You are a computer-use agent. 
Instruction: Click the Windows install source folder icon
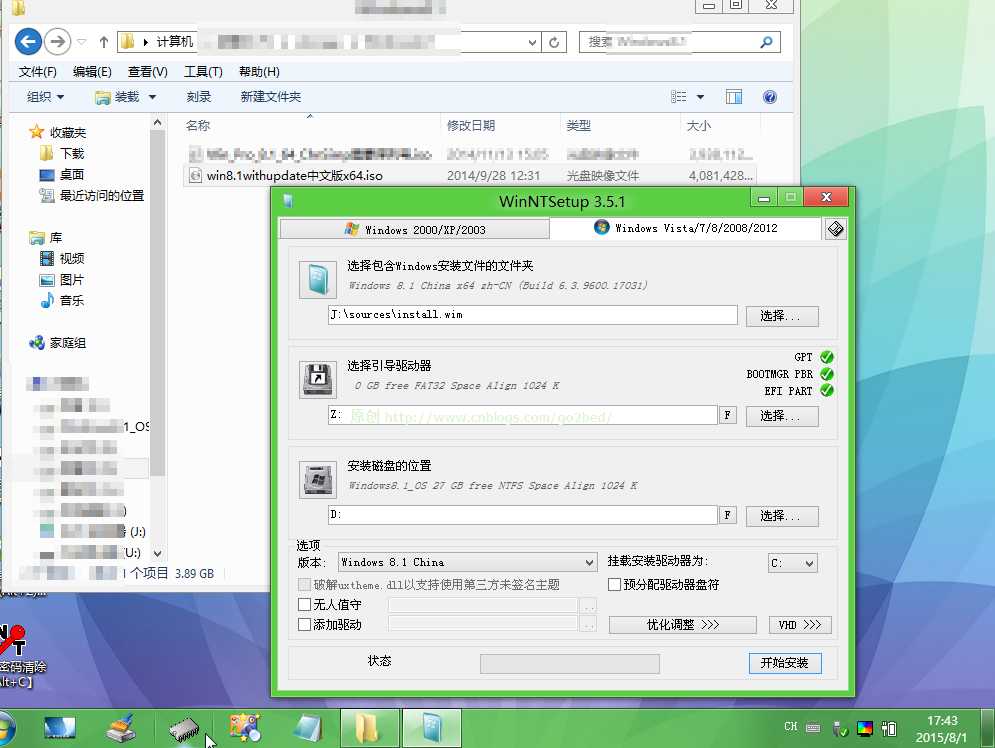coord(317,279)
